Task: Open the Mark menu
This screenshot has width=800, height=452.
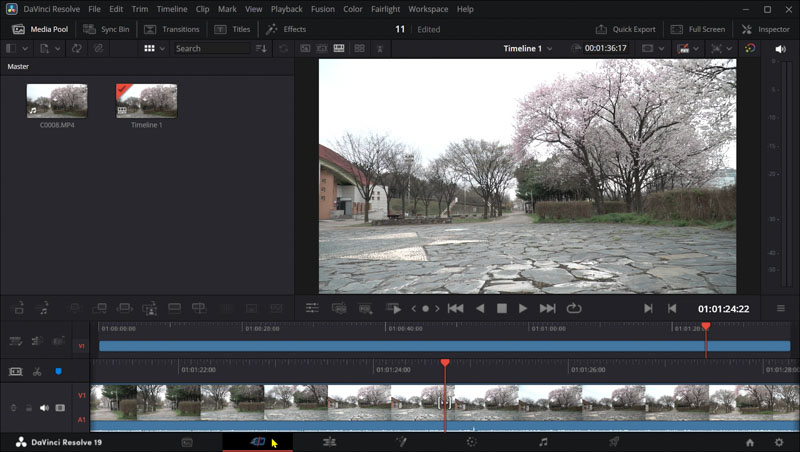Action: click(x=227, y=9)
